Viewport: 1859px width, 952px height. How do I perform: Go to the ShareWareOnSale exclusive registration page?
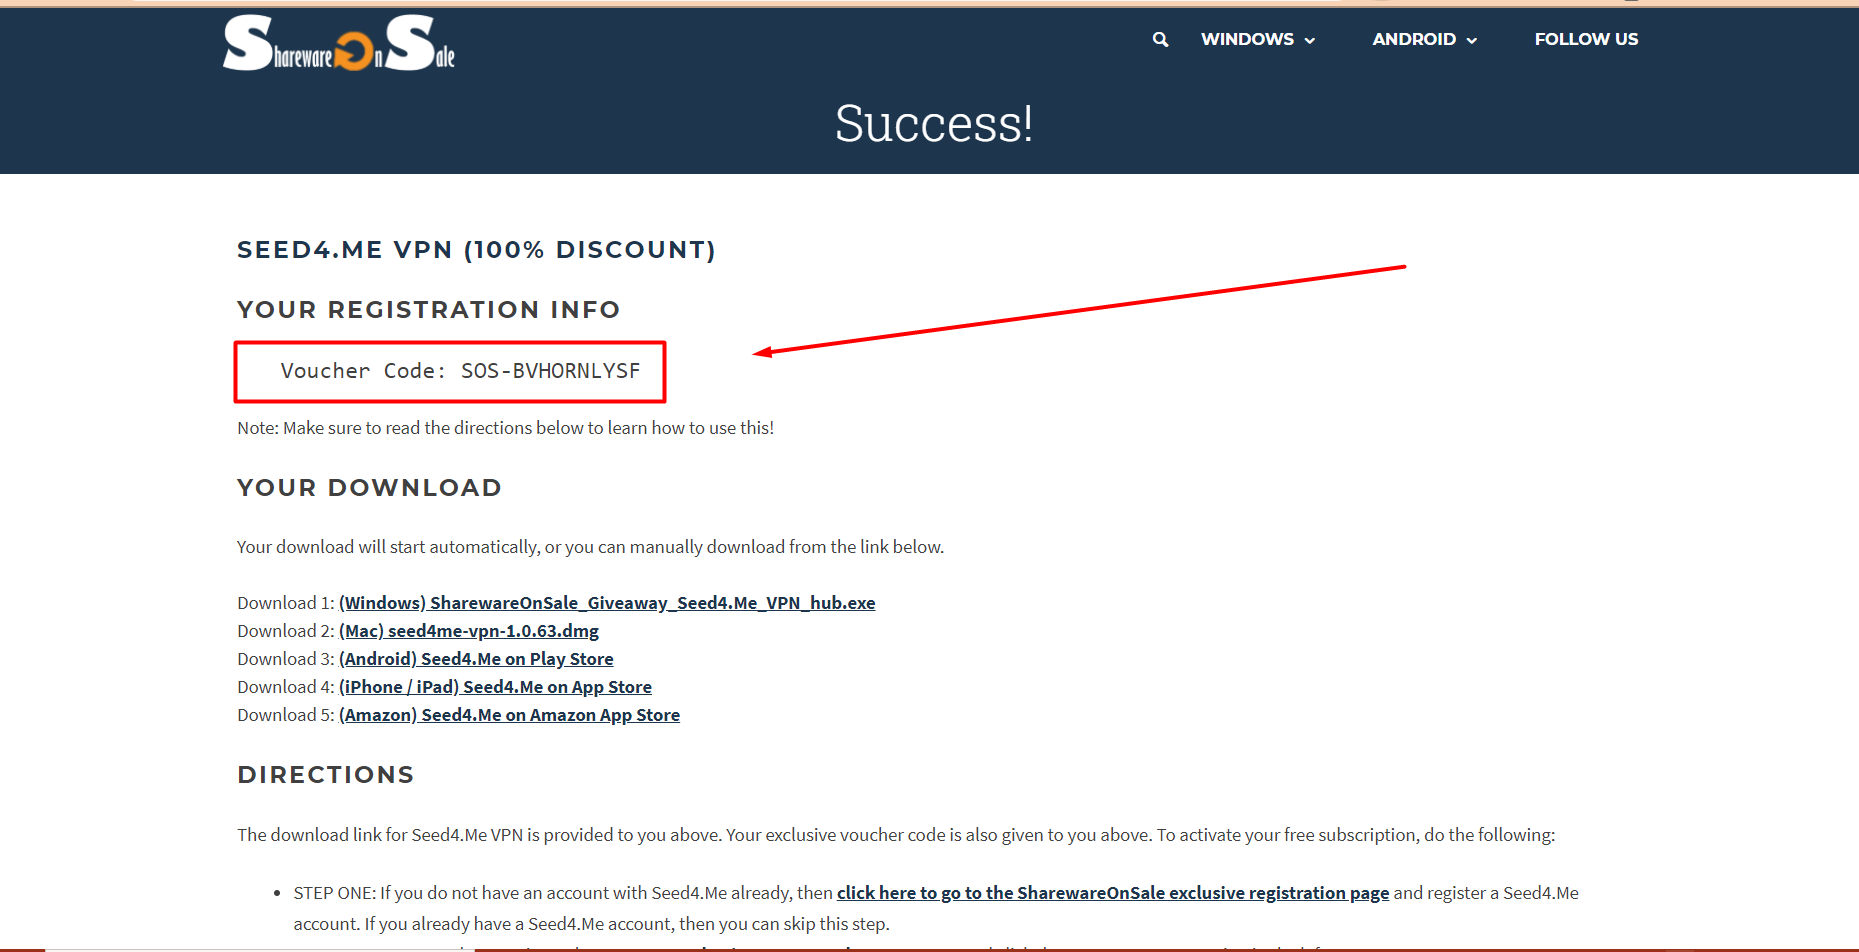1112,893
